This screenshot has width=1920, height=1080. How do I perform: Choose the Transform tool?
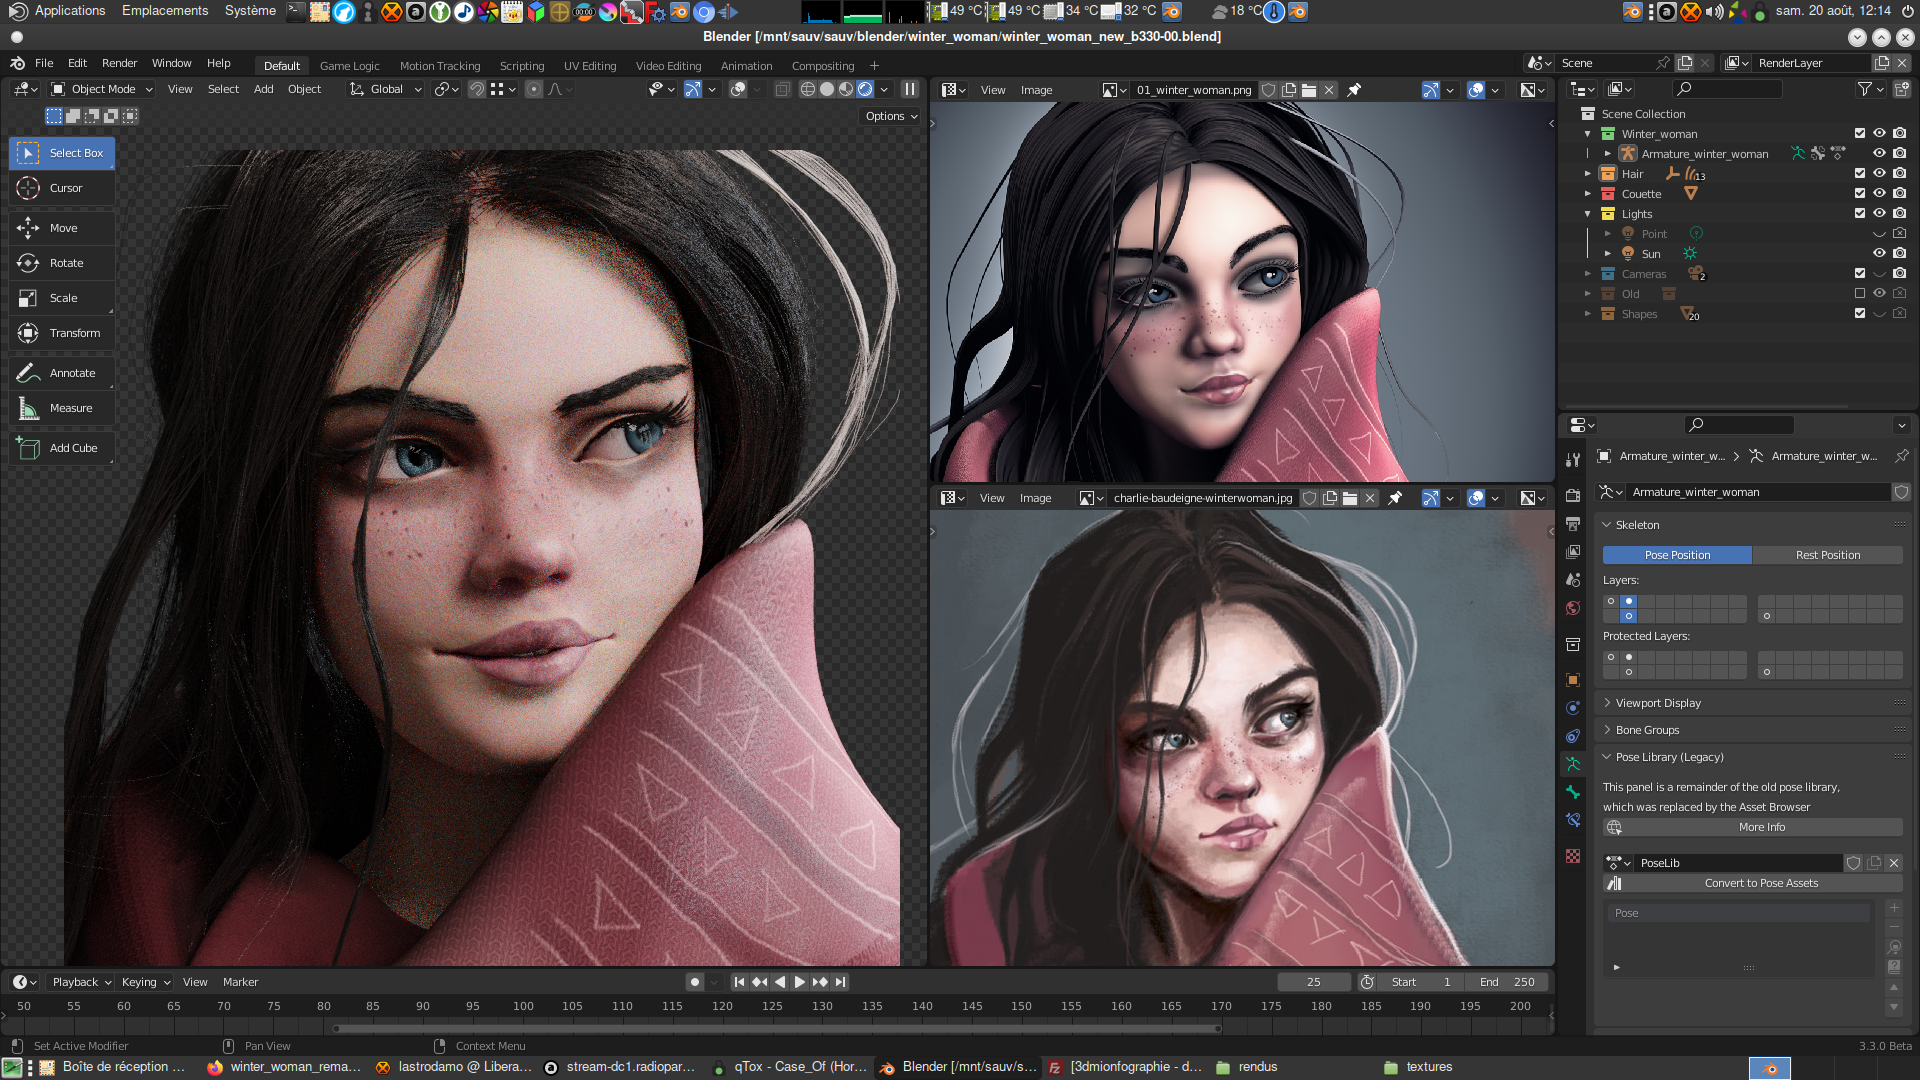62,333
